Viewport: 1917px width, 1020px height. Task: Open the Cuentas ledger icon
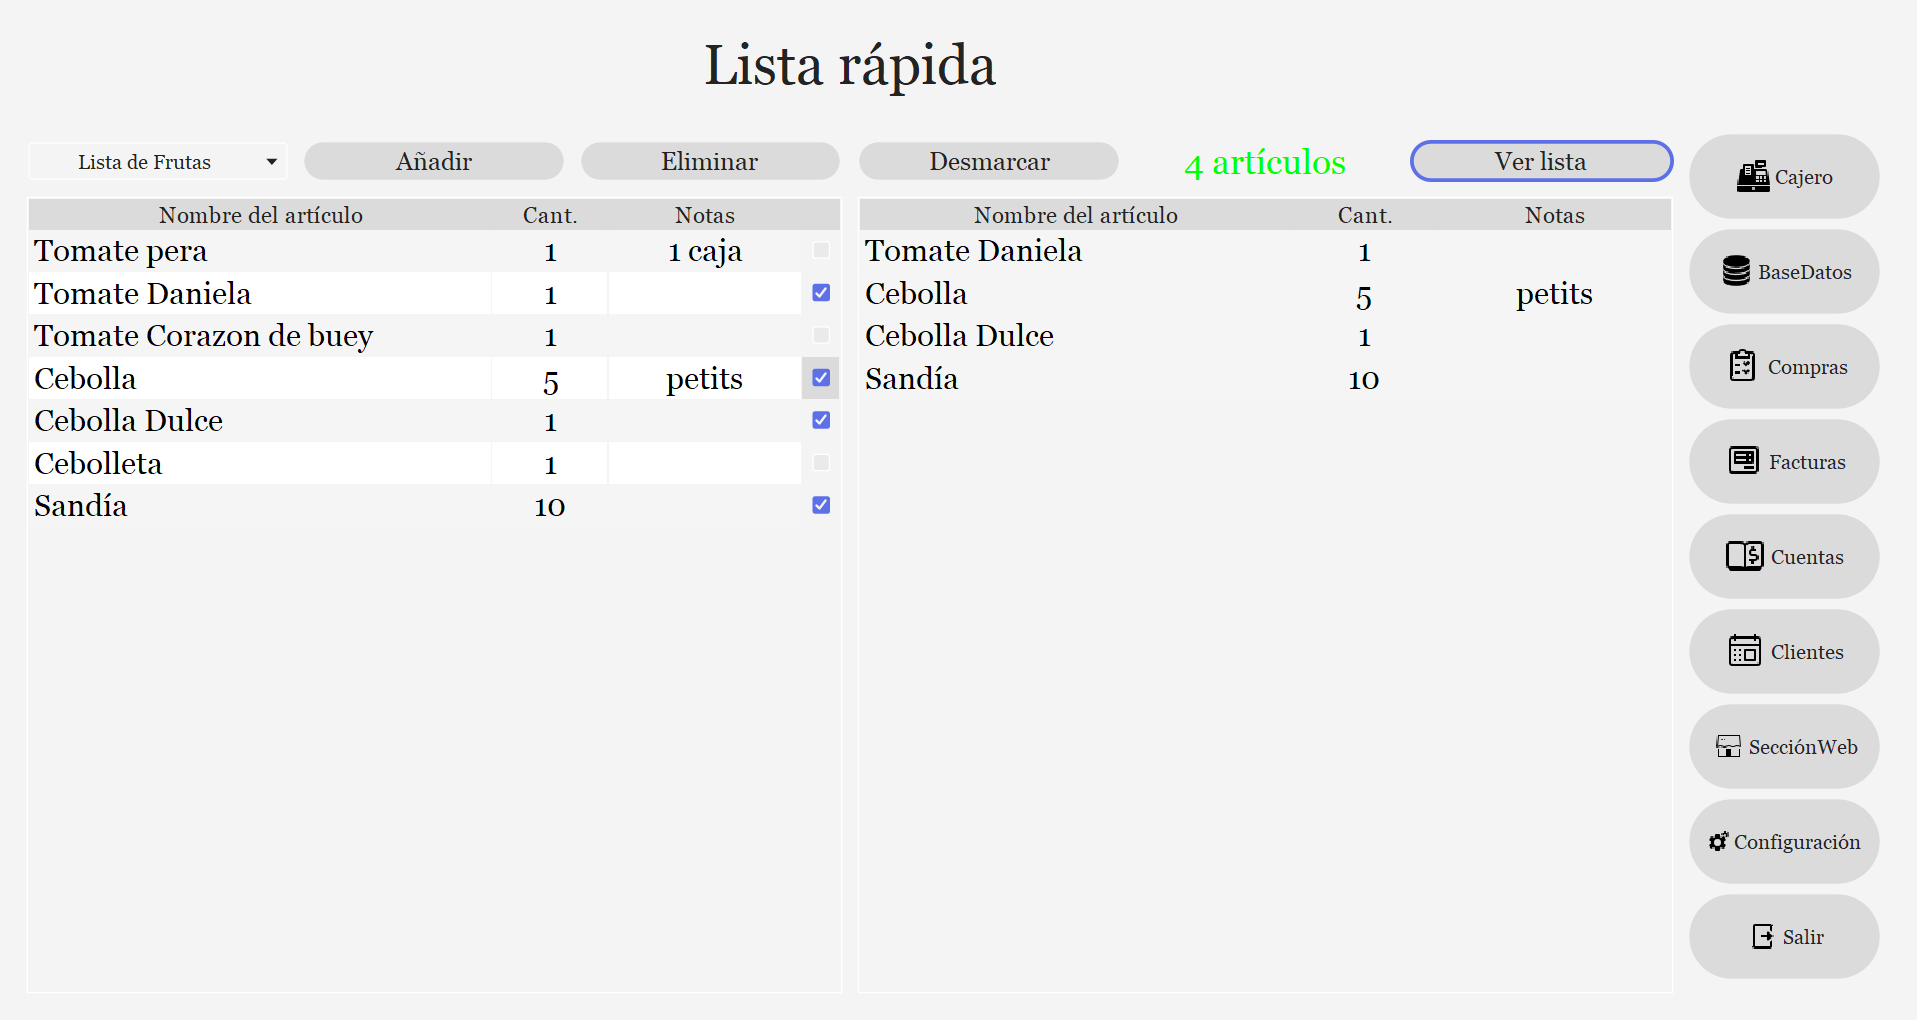coord(1744,556)
